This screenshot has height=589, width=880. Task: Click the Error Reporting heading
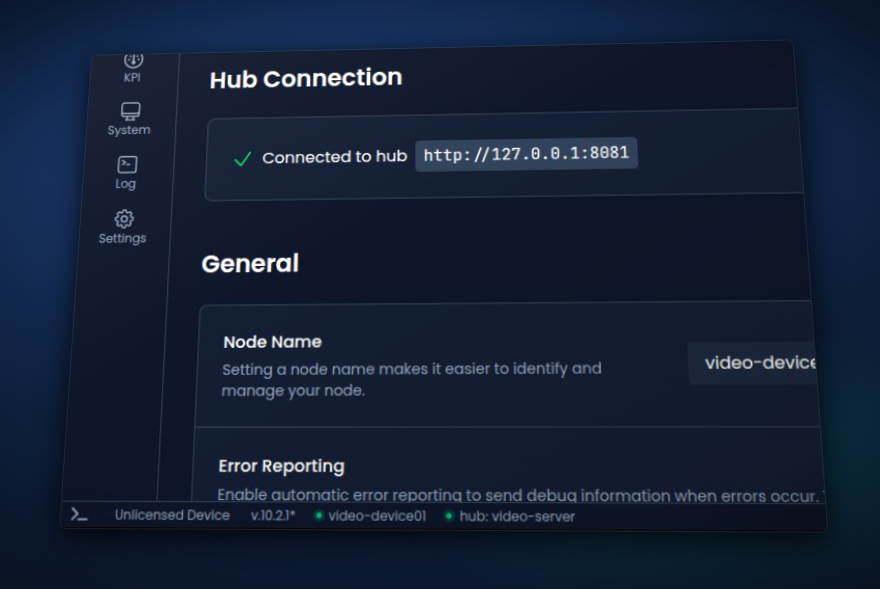coord(281,466)
